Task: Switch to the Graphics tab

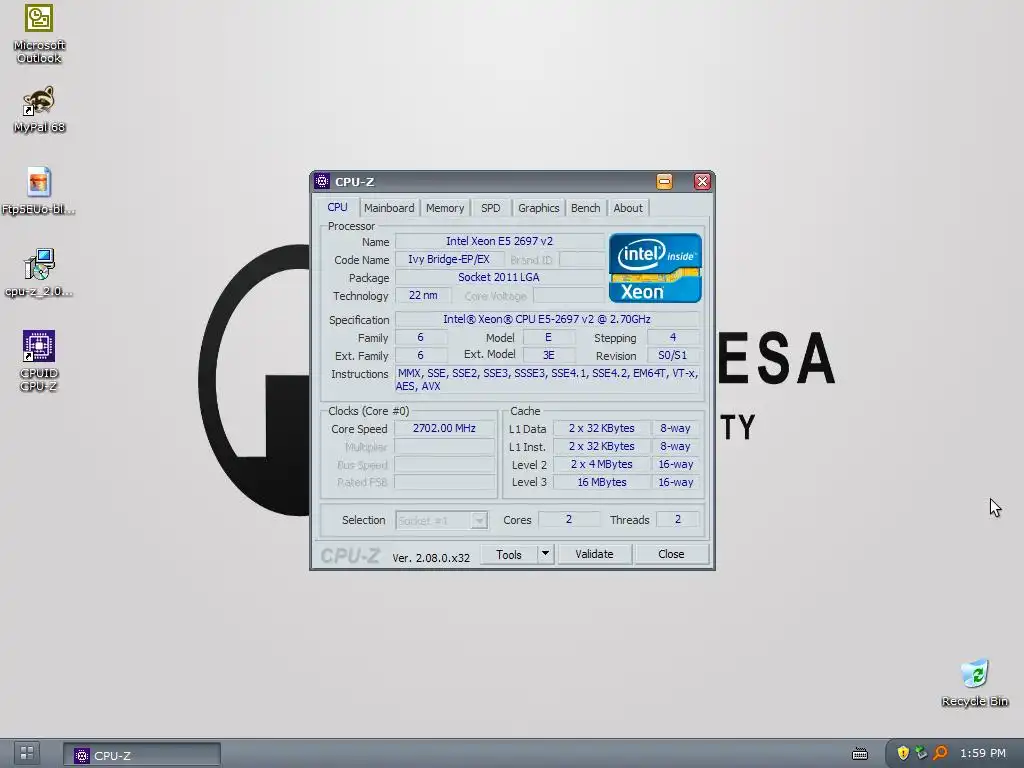Action: tap(538, 208)
